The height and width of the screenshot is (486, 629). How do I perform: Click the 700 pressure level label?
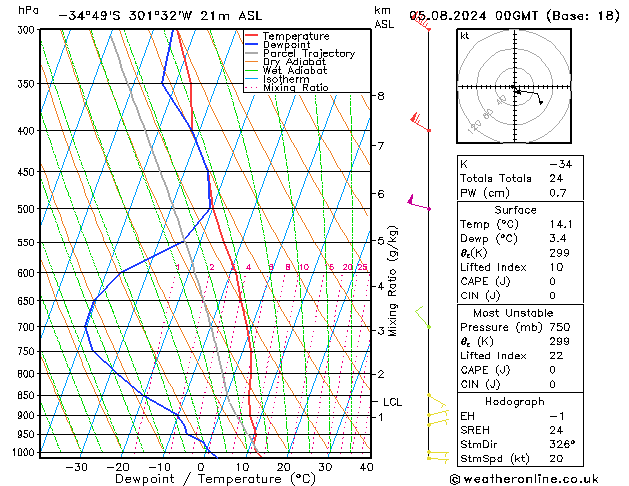click(28, 327)
